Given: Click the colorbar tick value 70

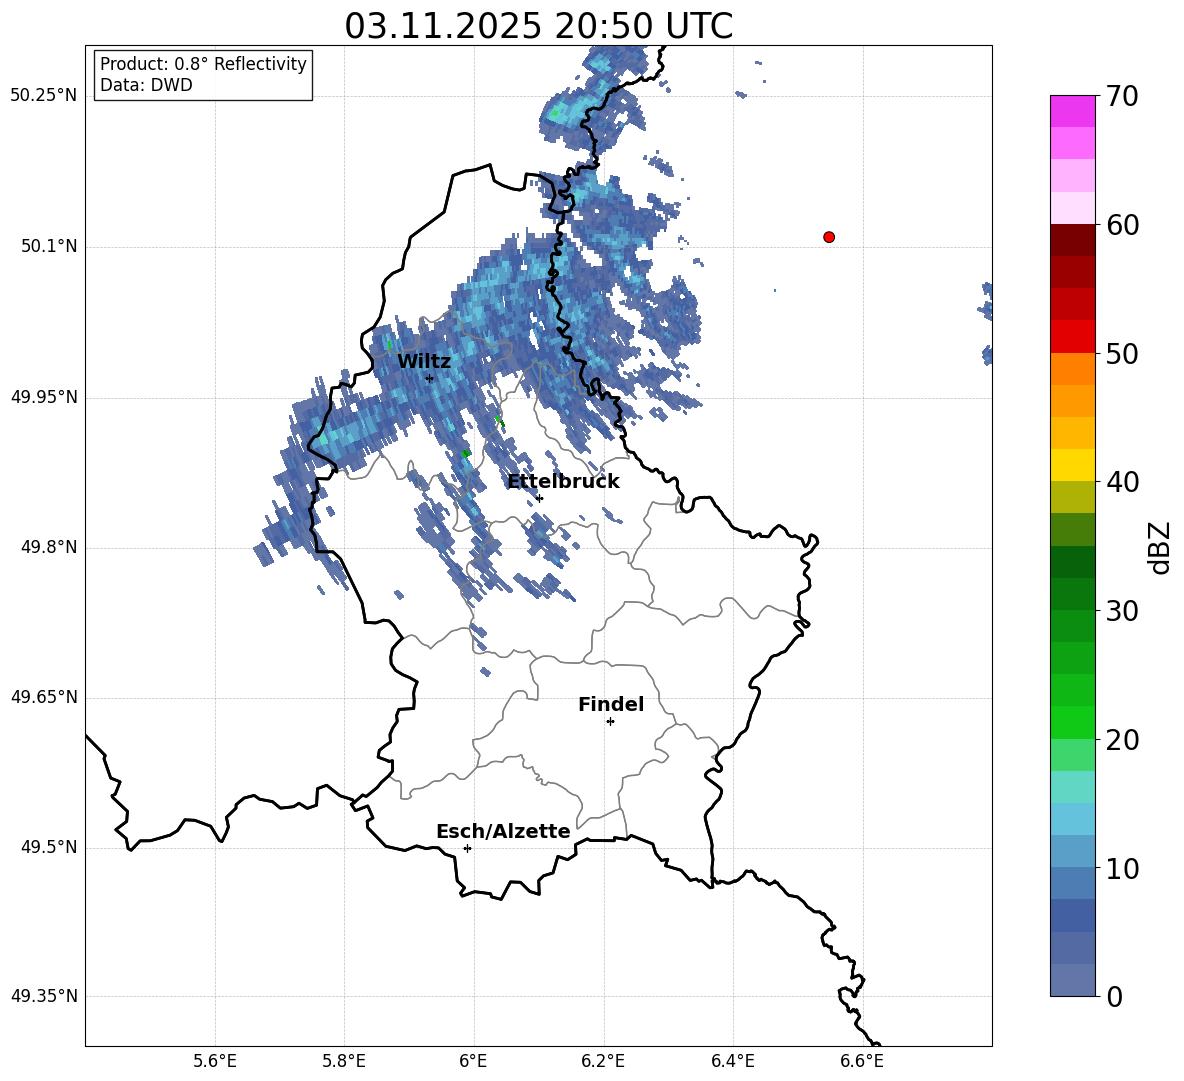Looking at the screenshot, I should (1122, 96).
